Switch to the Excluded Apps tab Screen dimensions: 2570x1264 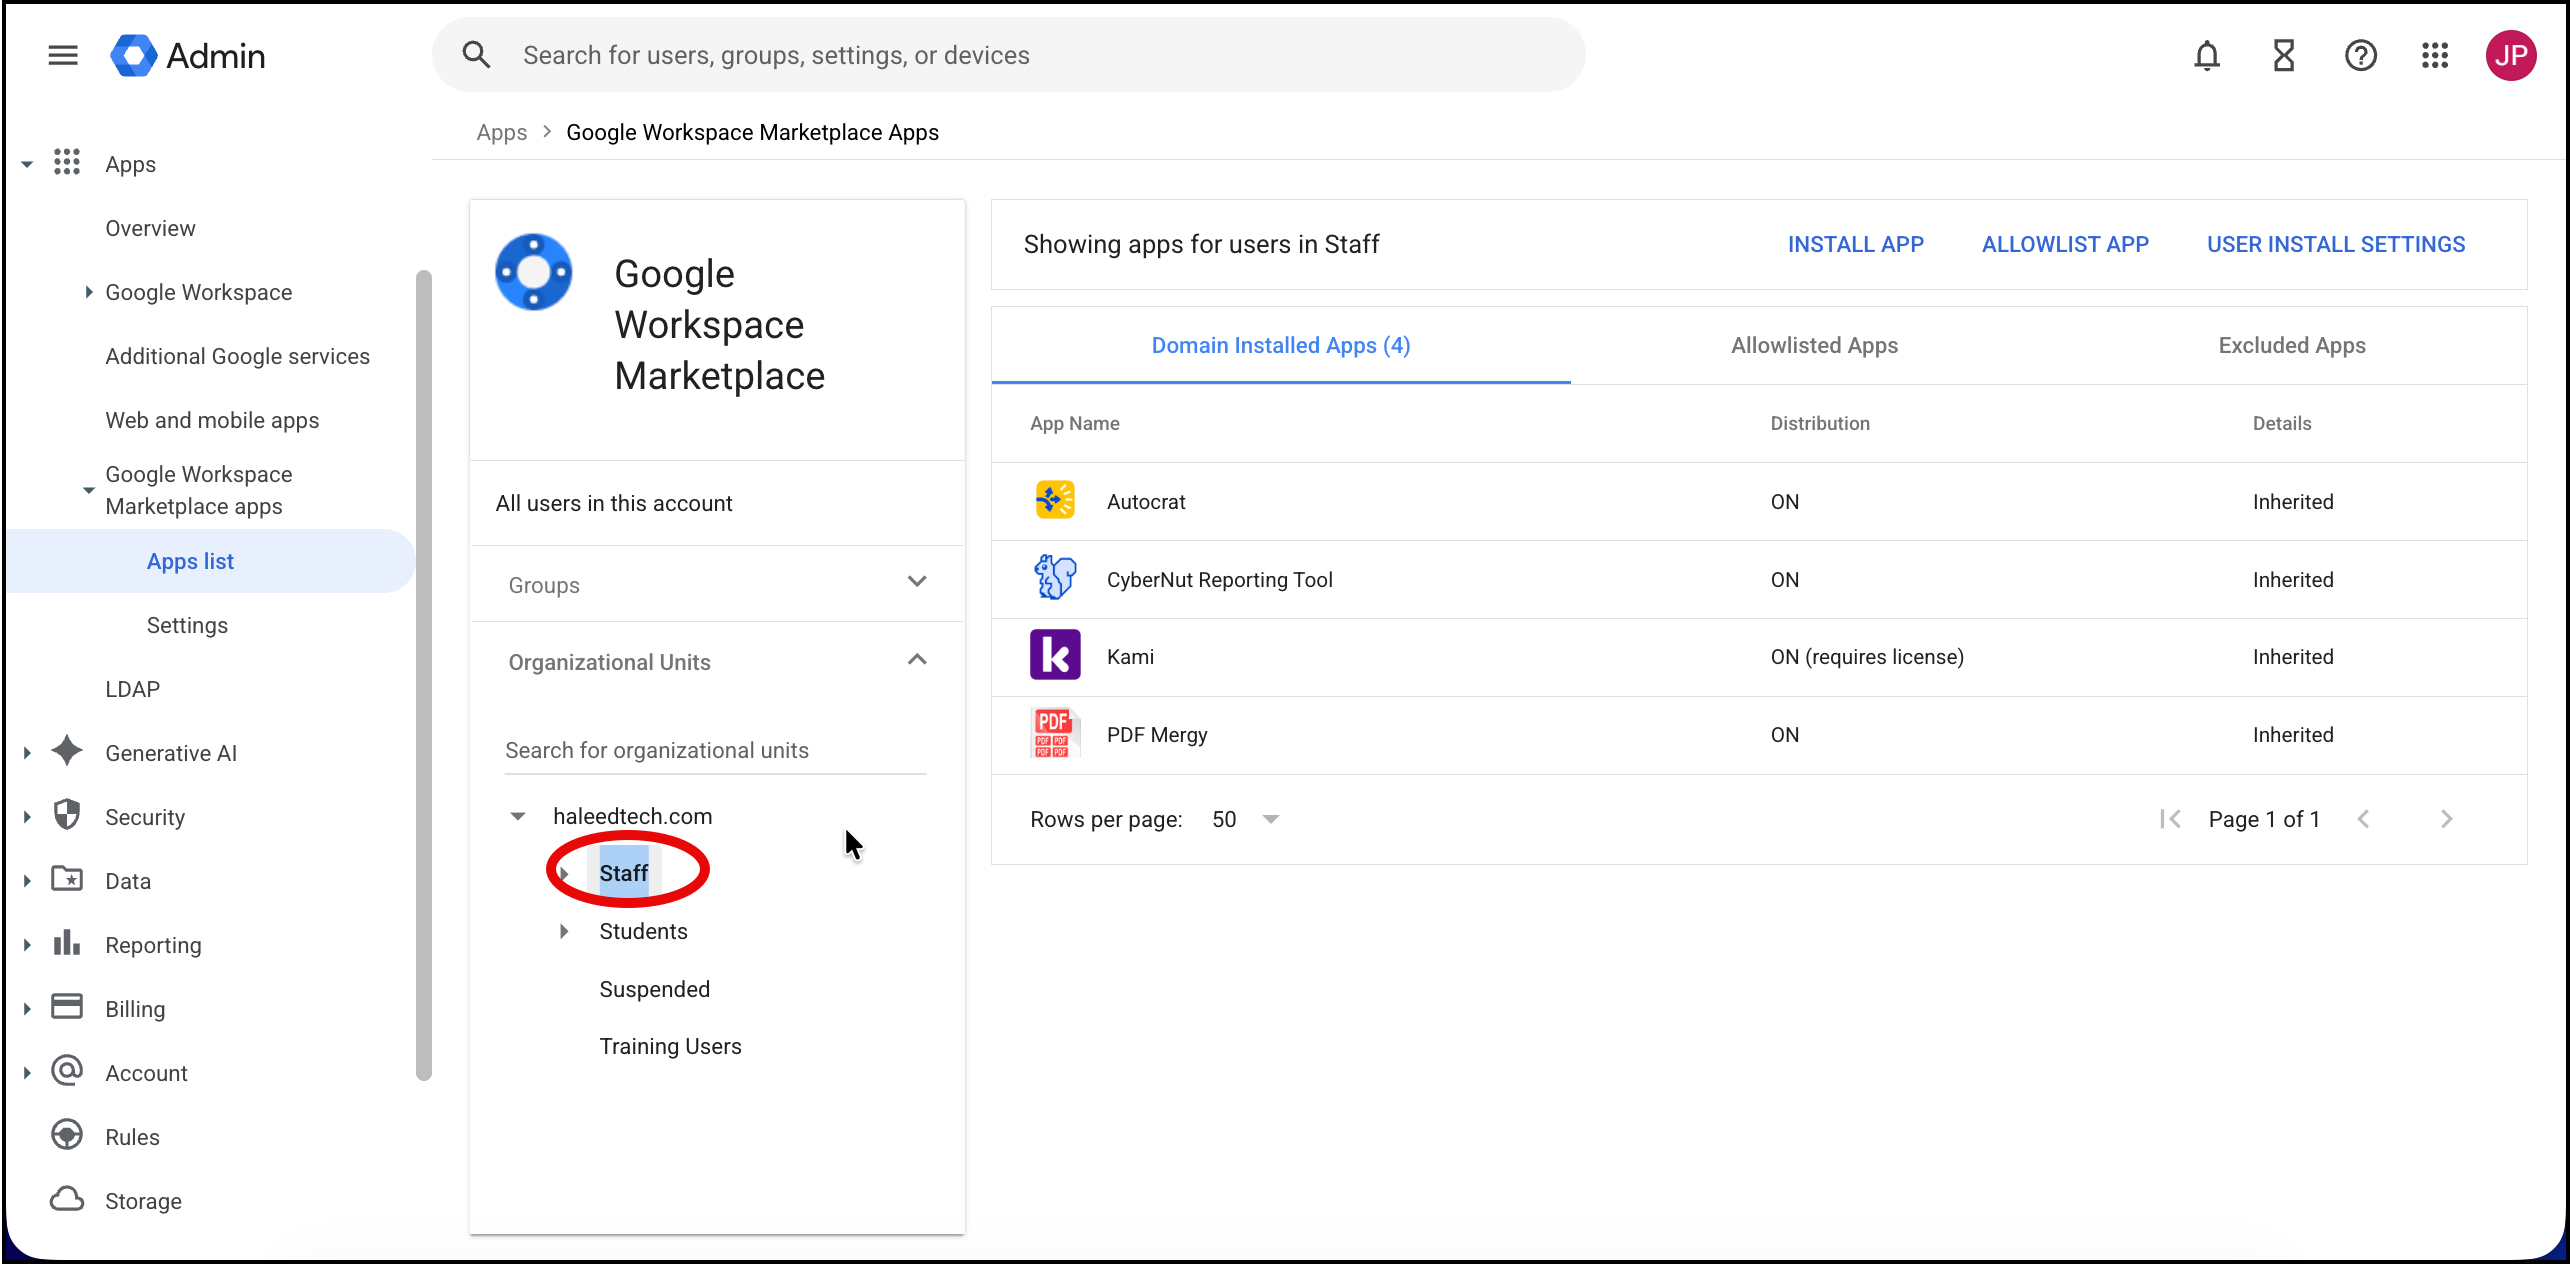click(2292, 345)
